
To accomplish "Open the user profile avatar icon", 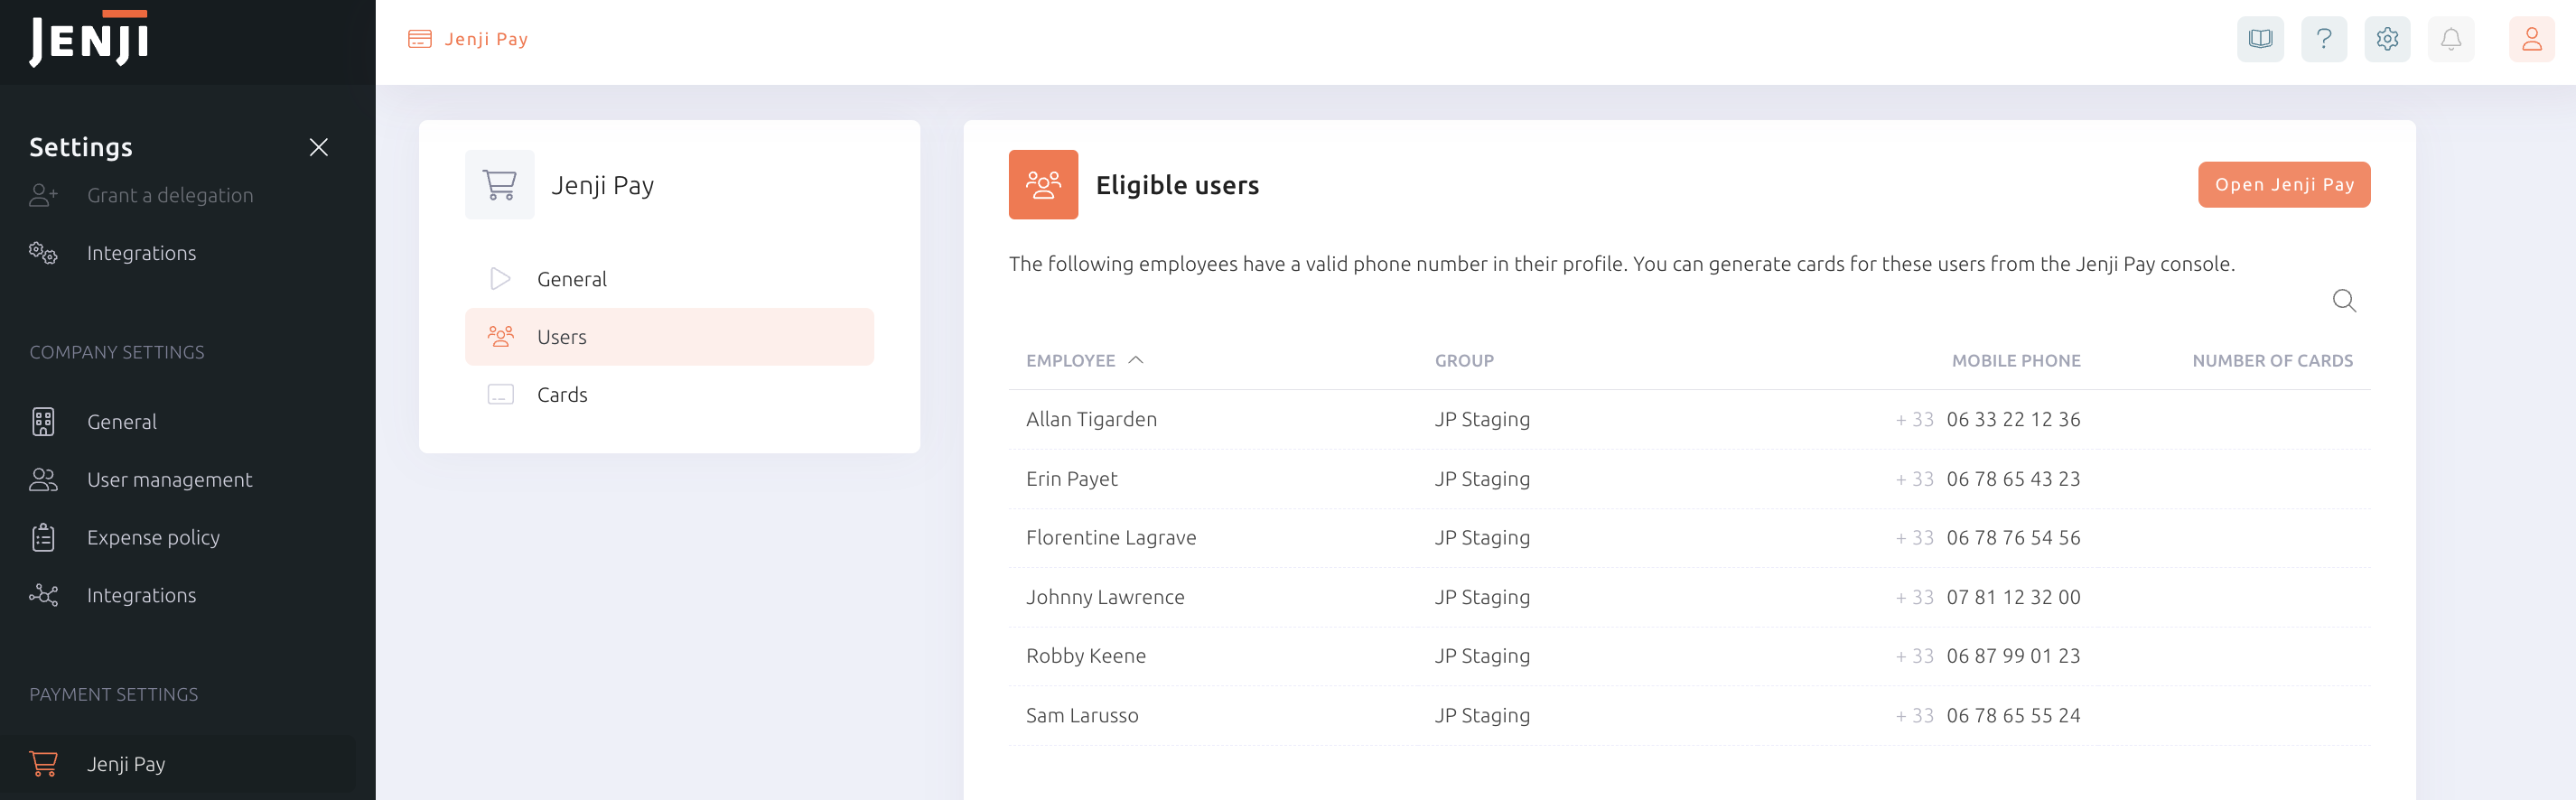I will coord(2530,39).
